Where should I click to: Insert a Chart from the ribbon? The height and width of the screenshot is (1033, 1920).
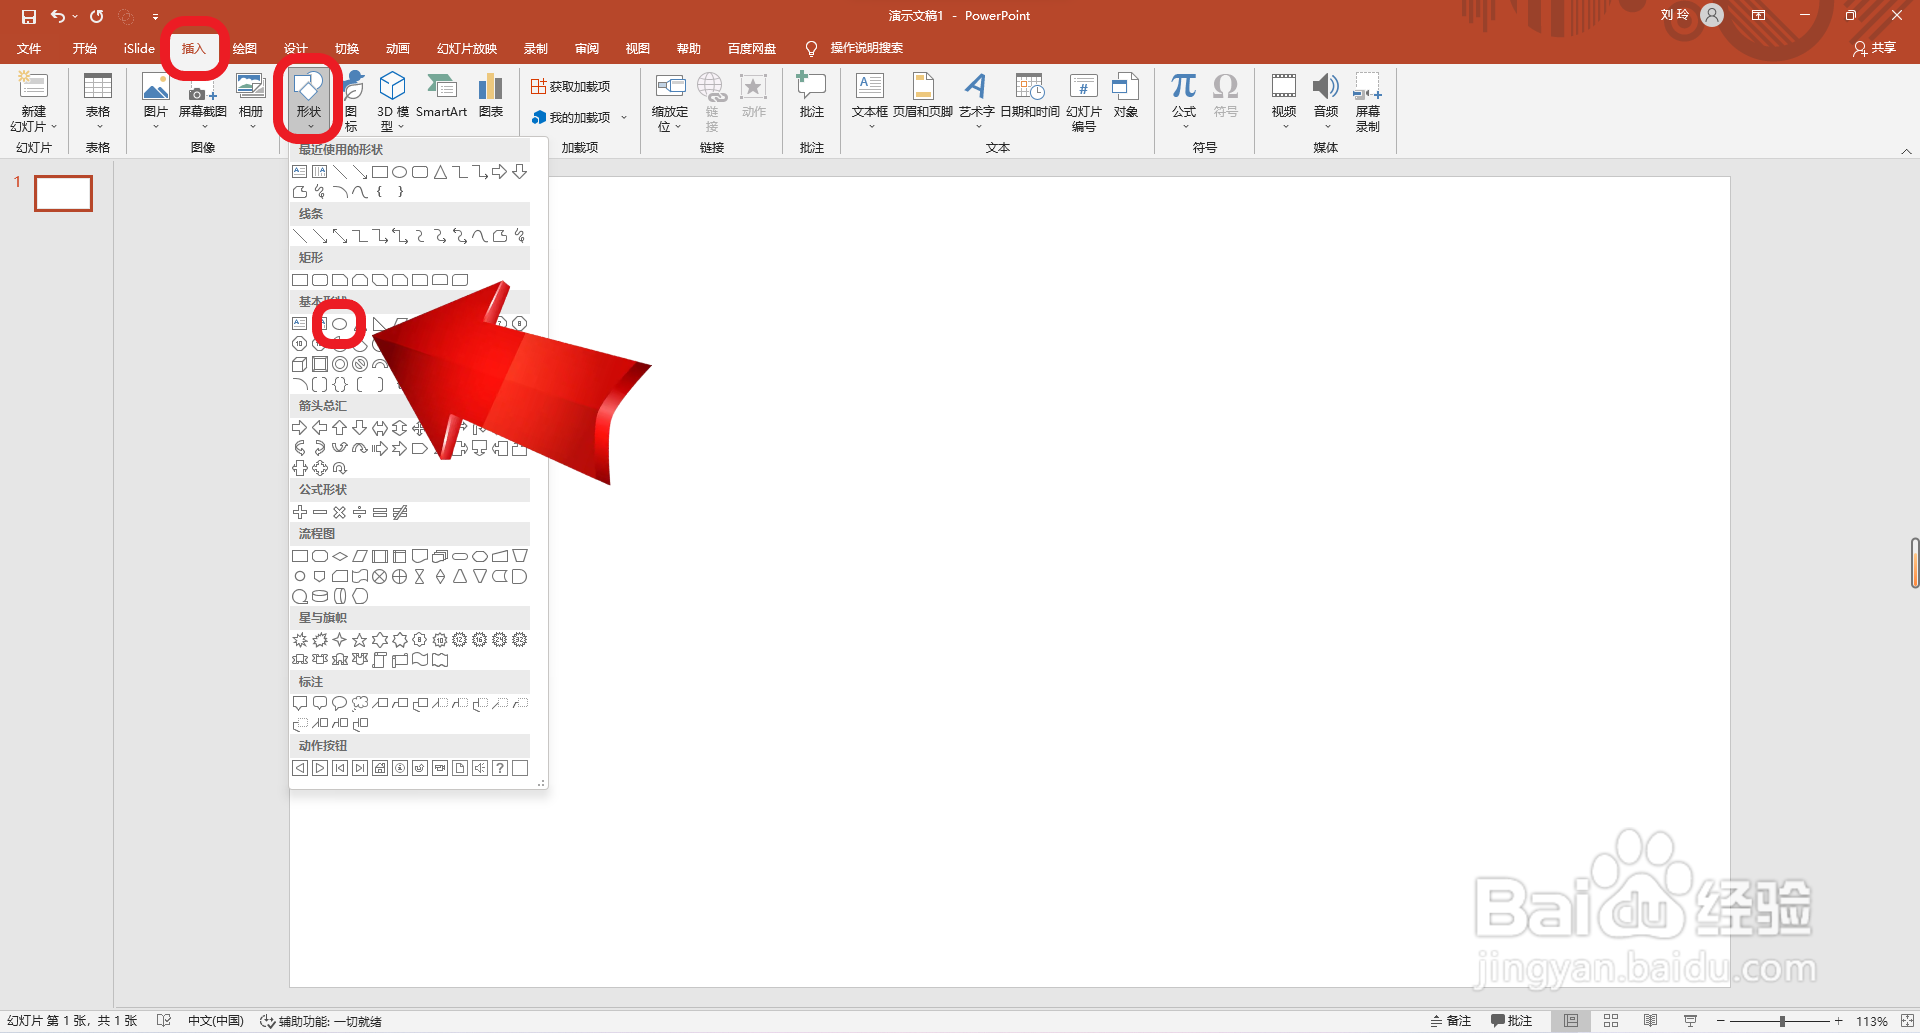(x=491, y=96)
